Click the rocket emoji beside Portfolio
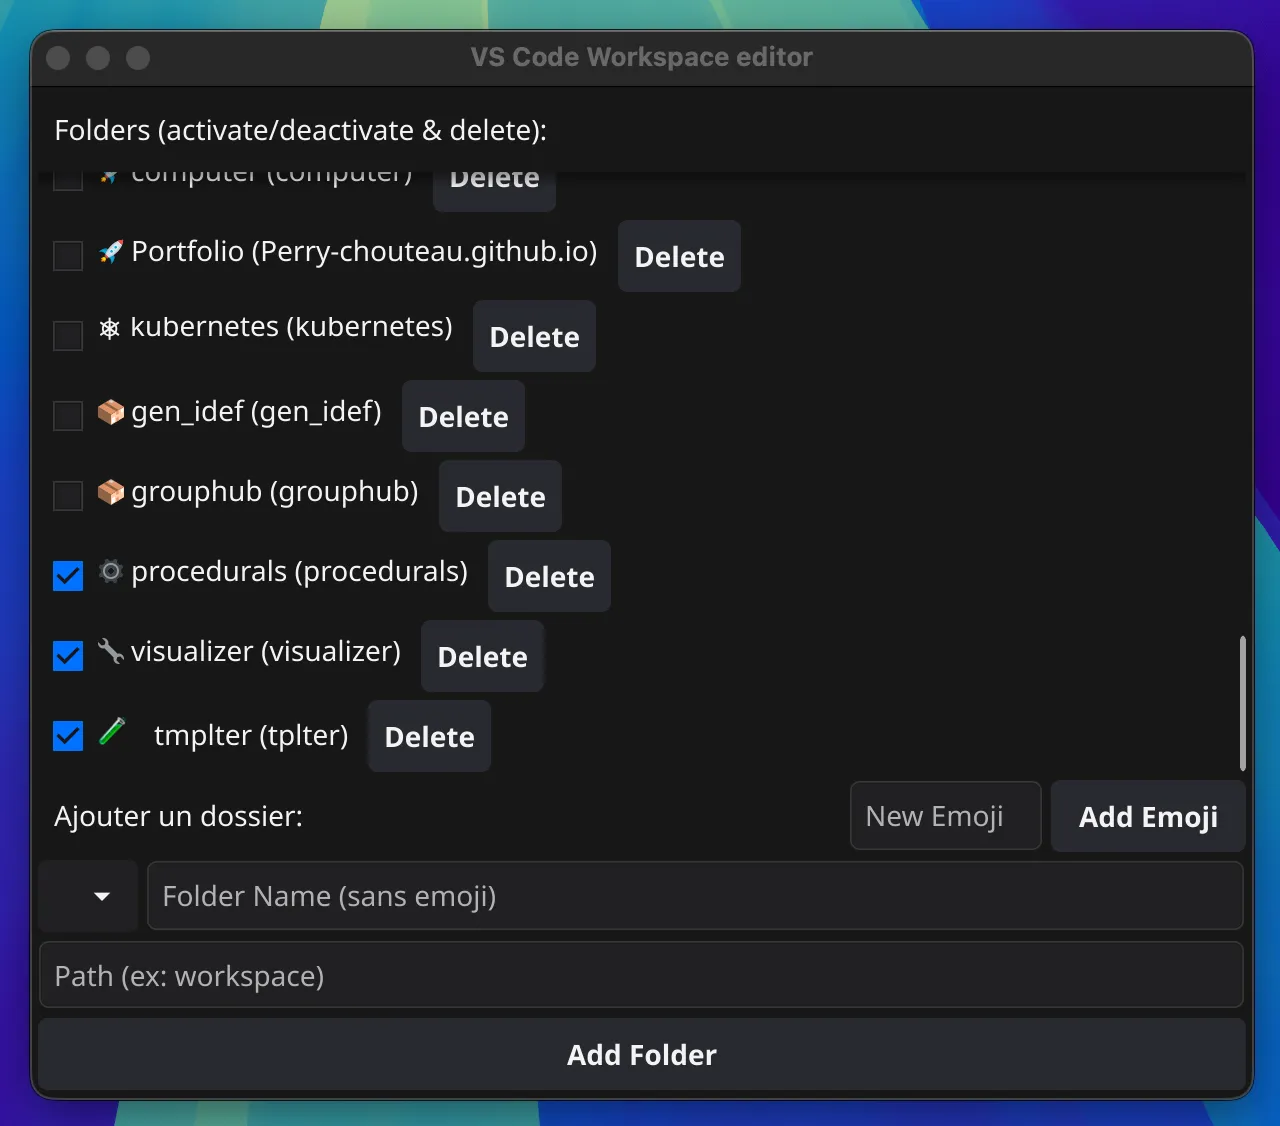 coord(111,251)
